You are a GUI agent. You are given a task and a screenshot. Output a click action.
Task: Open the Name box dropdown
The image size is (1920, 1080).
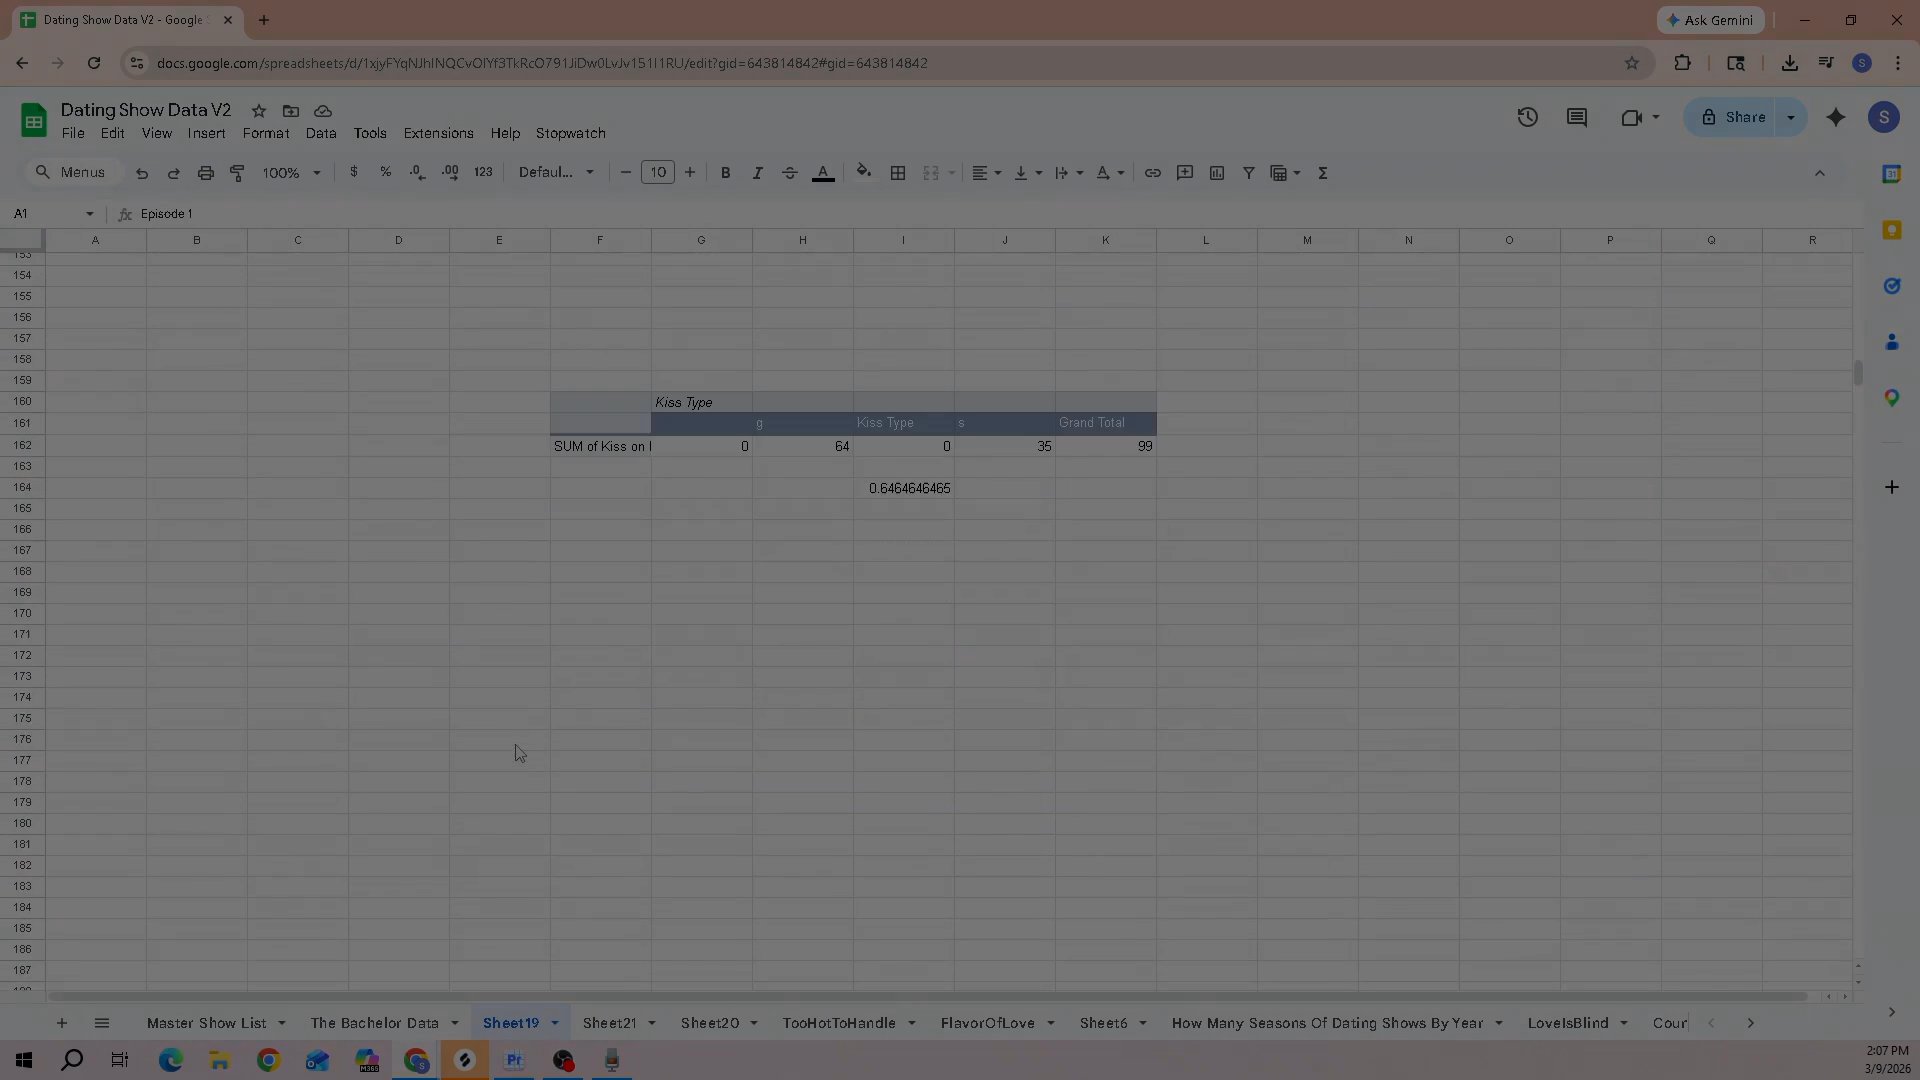coord(89,214)
